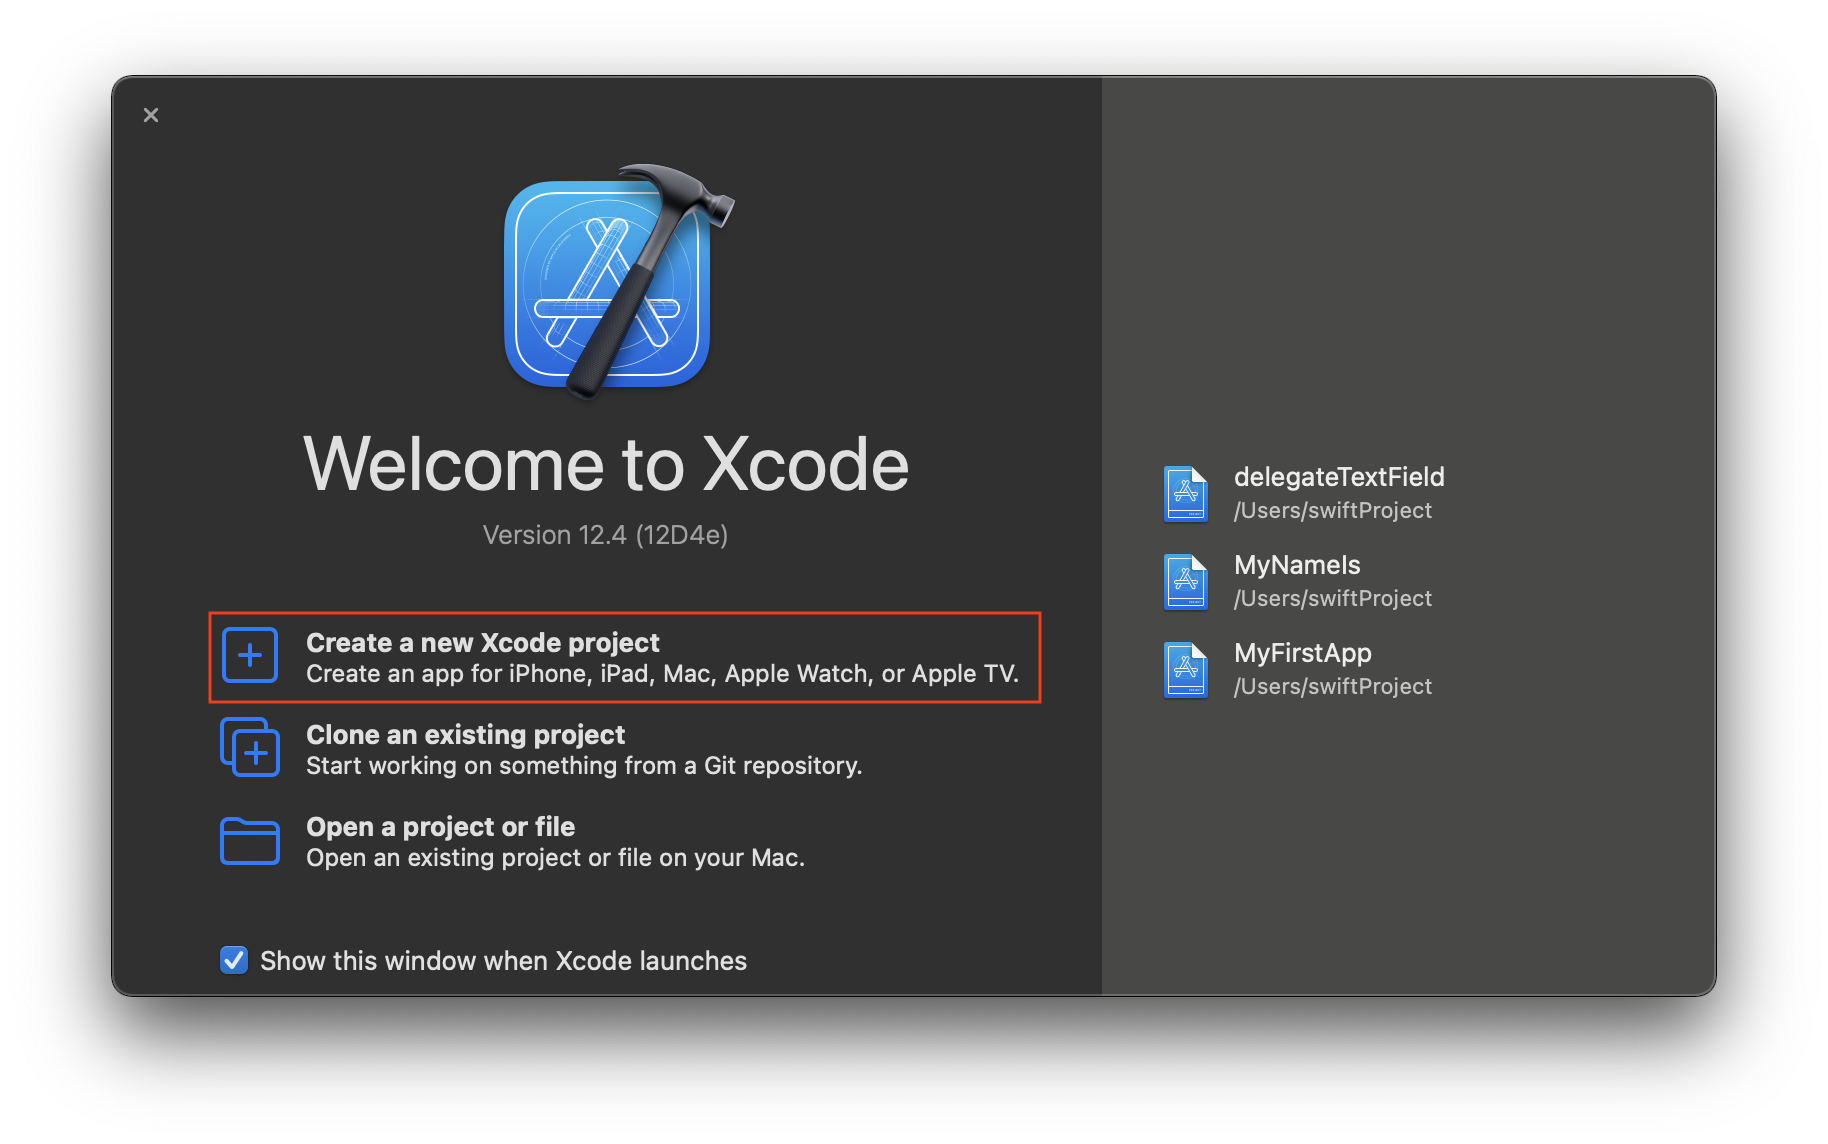Click the plus icon for new Xcode project

coord(249,656)
